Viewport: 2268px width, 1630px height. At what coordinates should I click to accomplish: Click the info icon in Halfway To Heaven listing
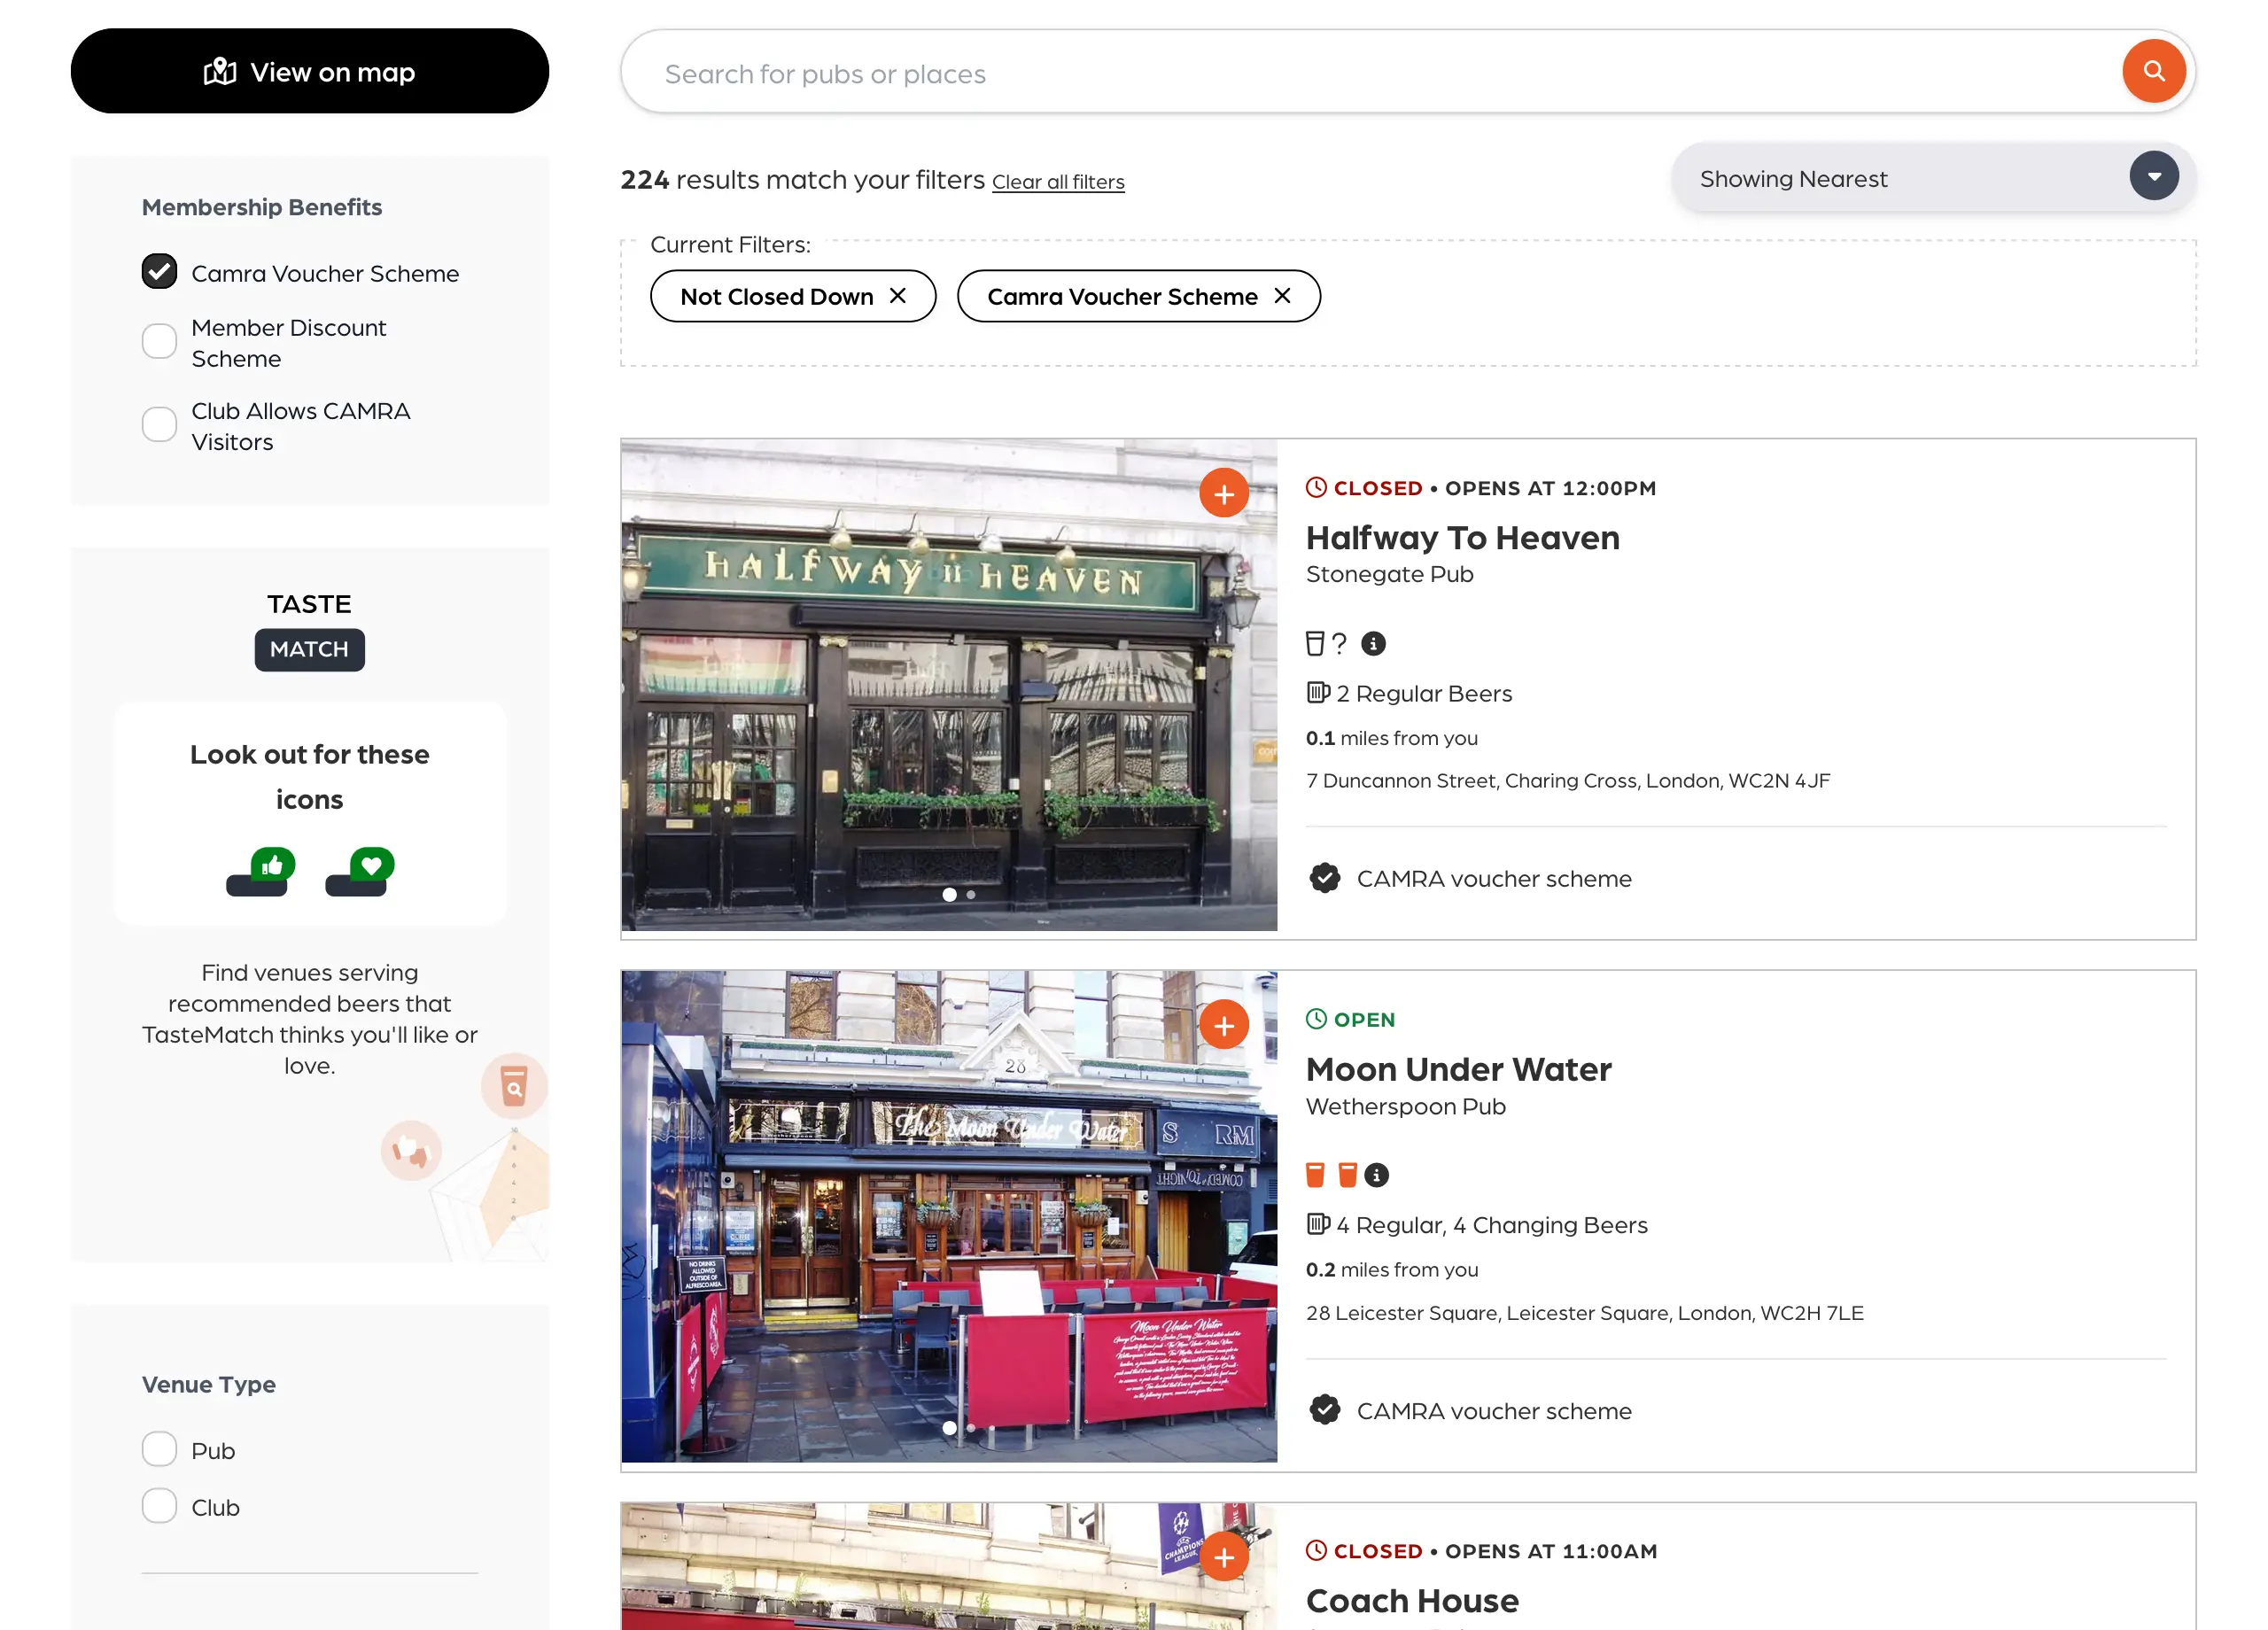click(1373, 644)
